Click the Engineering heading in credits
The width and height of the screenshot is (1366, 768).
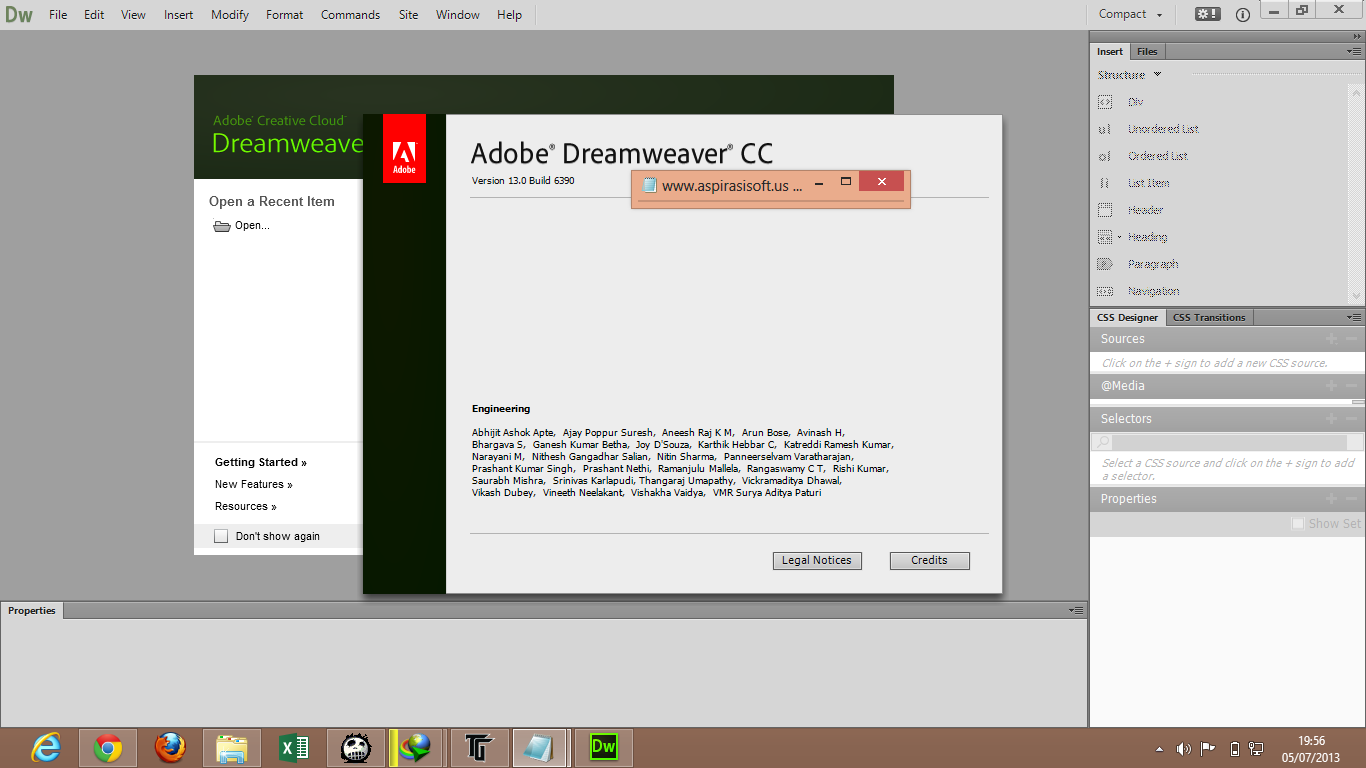[501, 409]
